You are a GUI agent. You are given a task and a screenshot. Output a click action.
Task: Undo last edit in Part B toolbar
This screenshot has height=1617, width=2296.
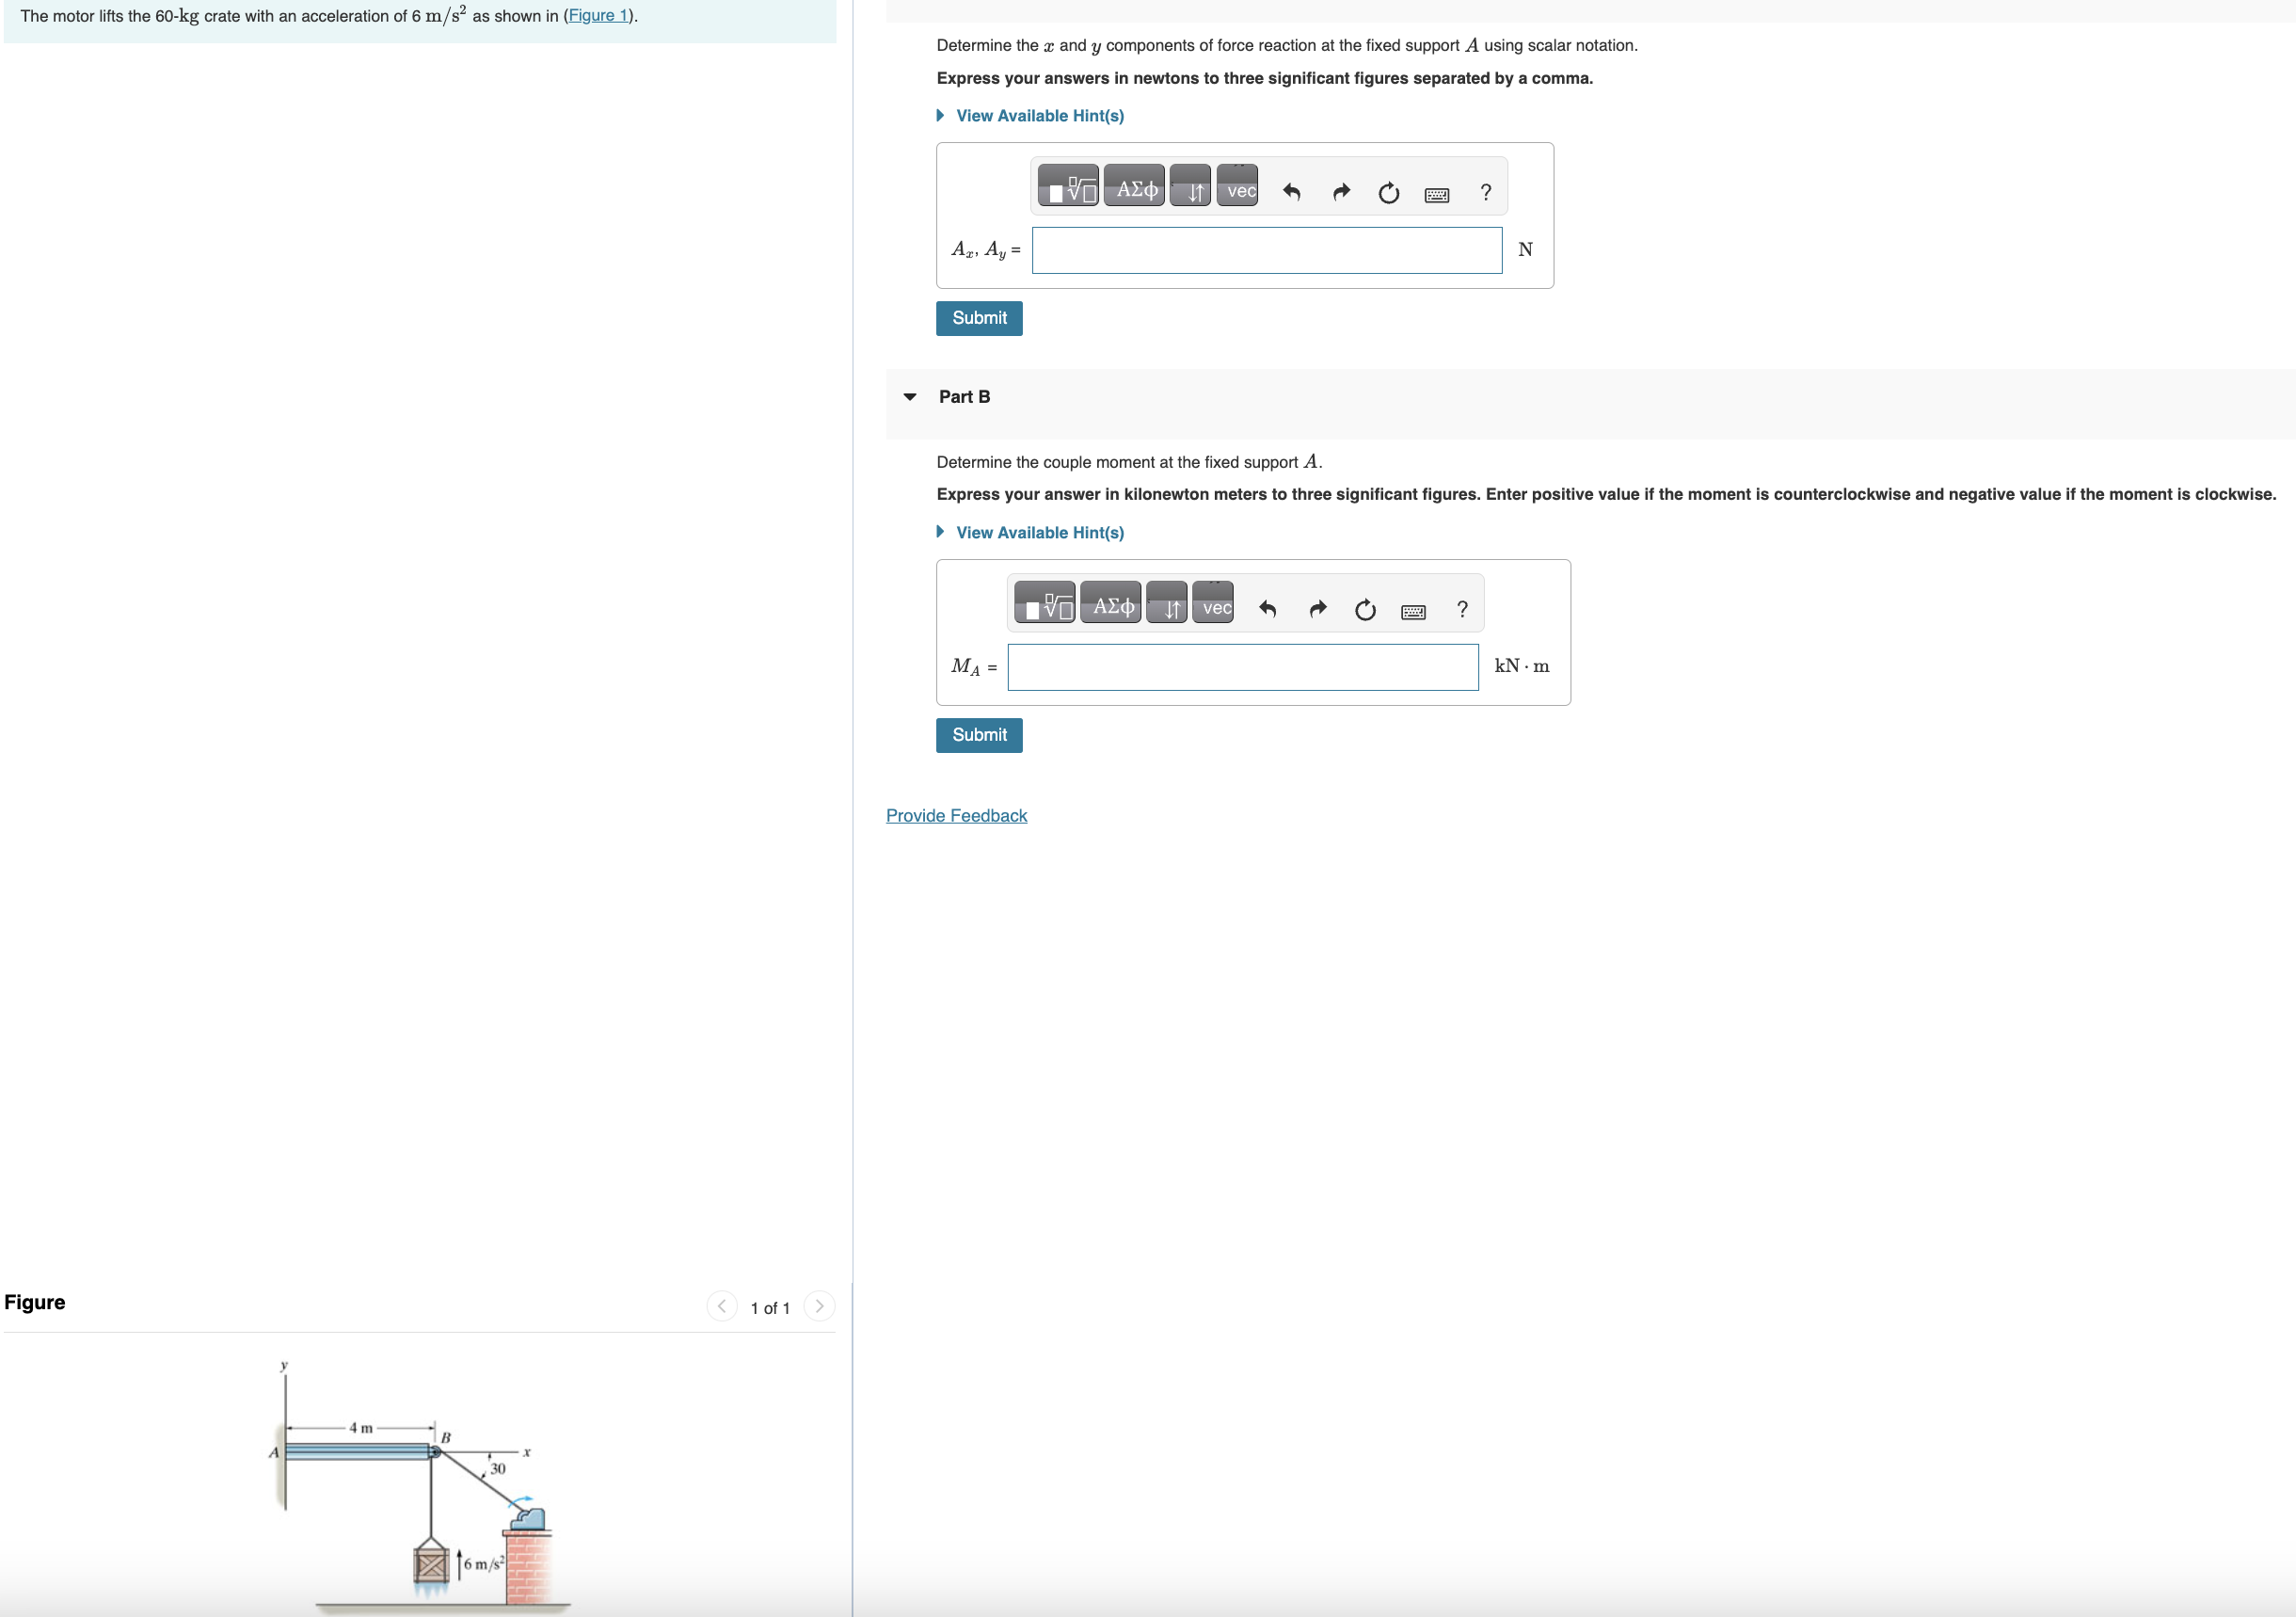(x=1267, y=609)
